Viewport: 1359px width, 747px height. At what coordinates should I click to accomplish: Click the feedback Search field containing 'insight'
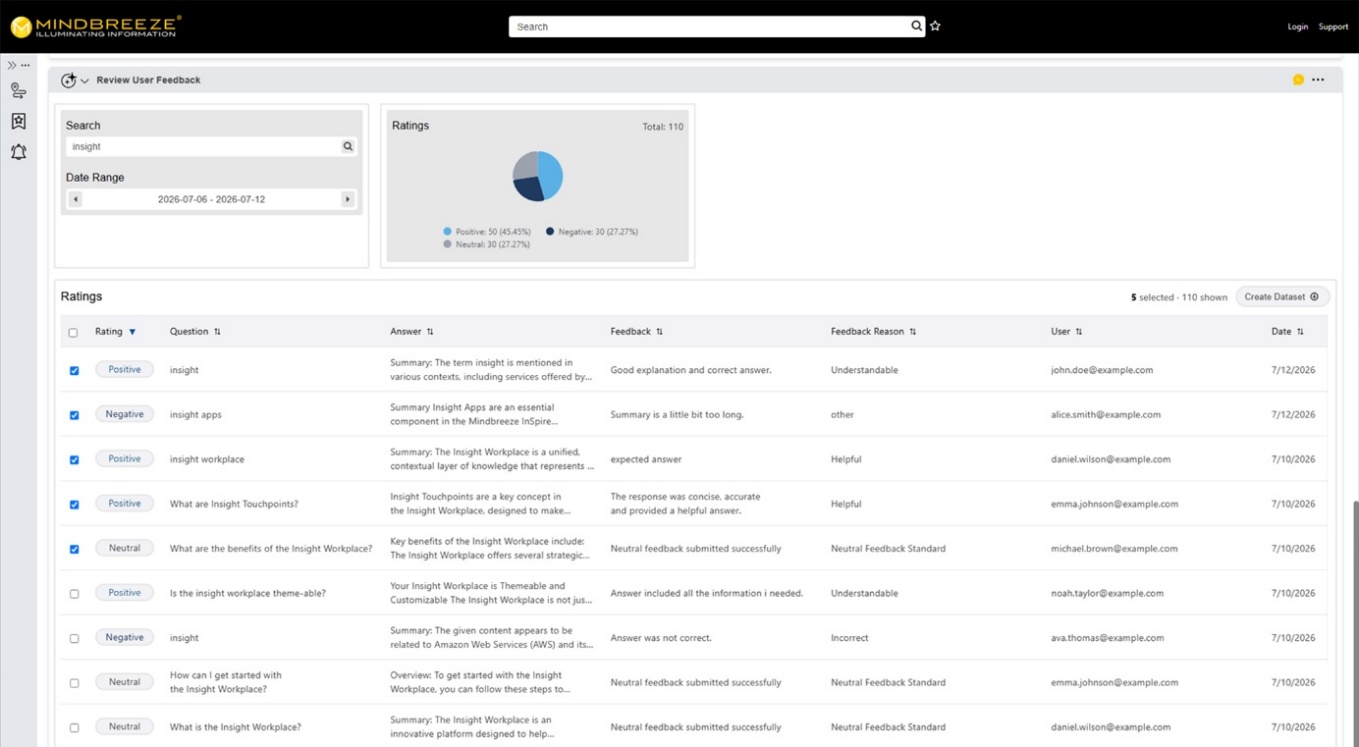204,147
